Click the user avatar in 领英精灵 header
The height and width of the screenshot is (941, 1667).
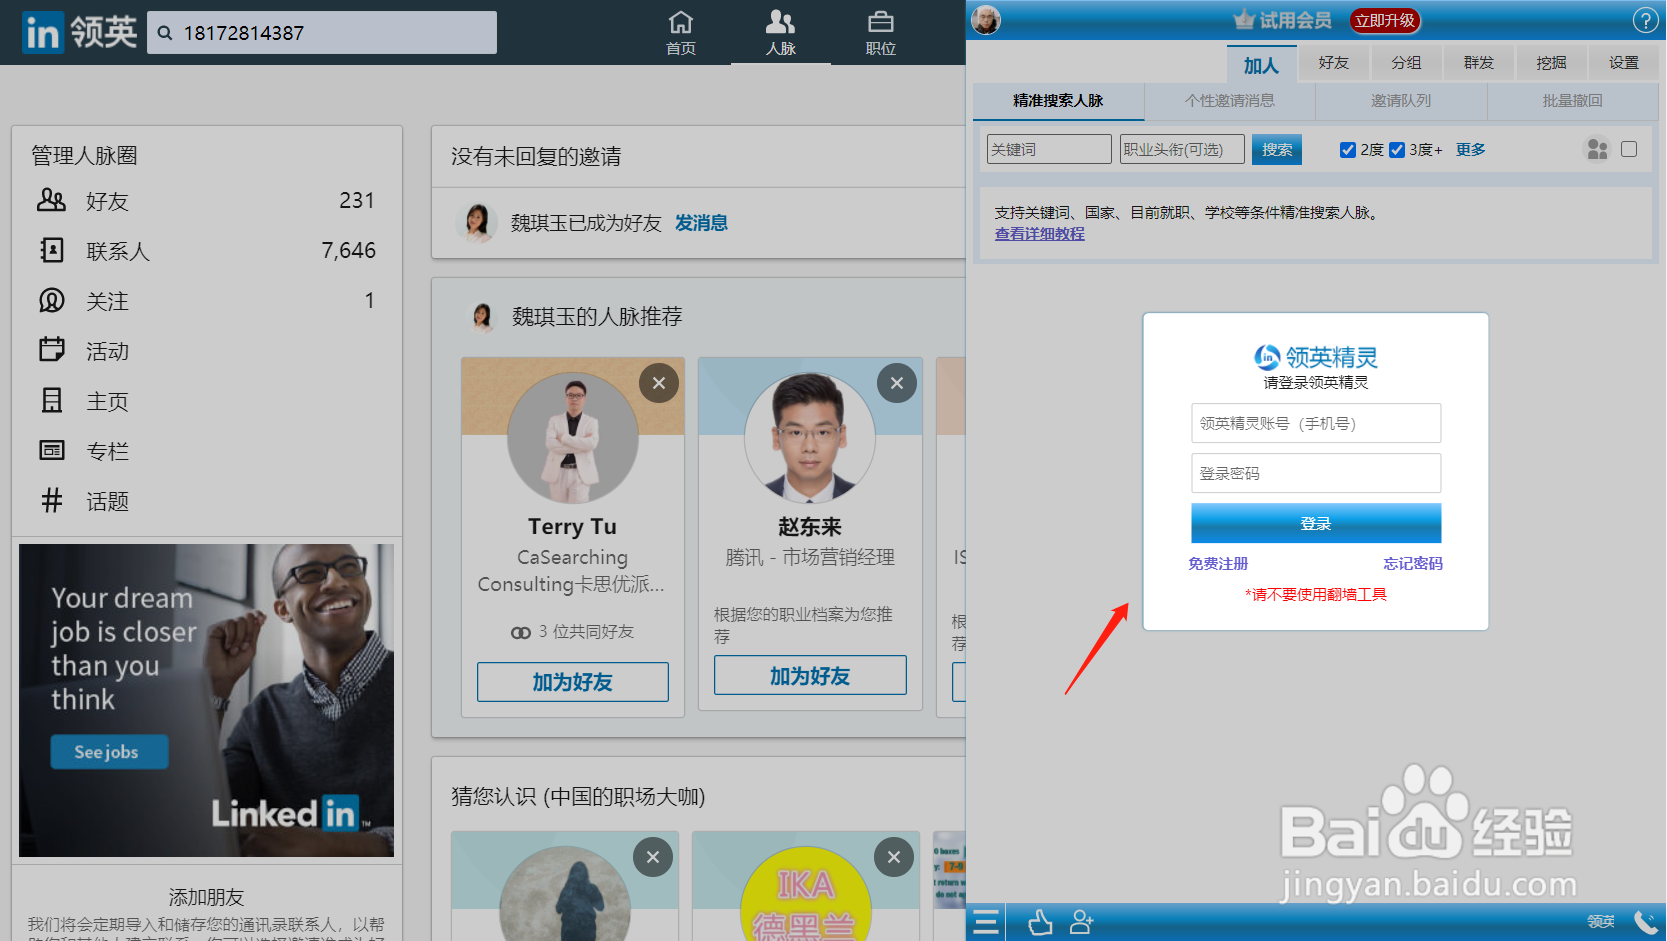(986, 19)
